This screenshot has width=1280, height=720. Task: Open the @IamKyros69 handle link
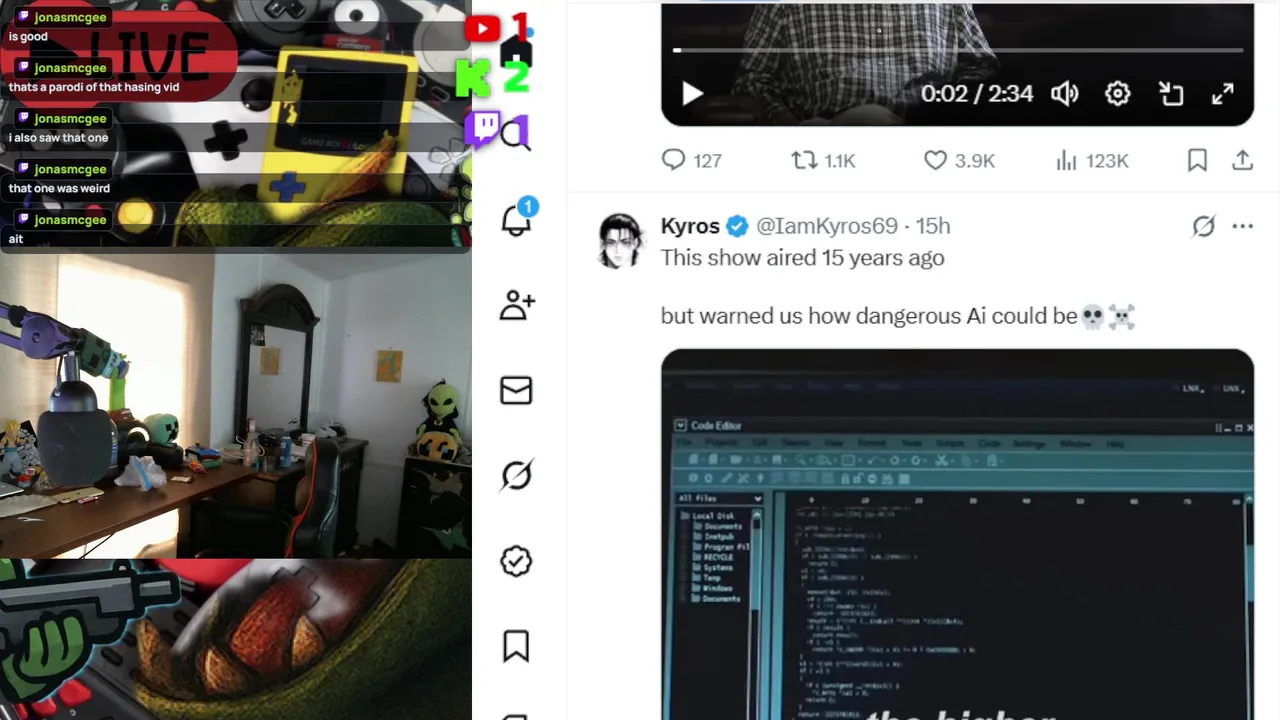(x=826, y=226)
